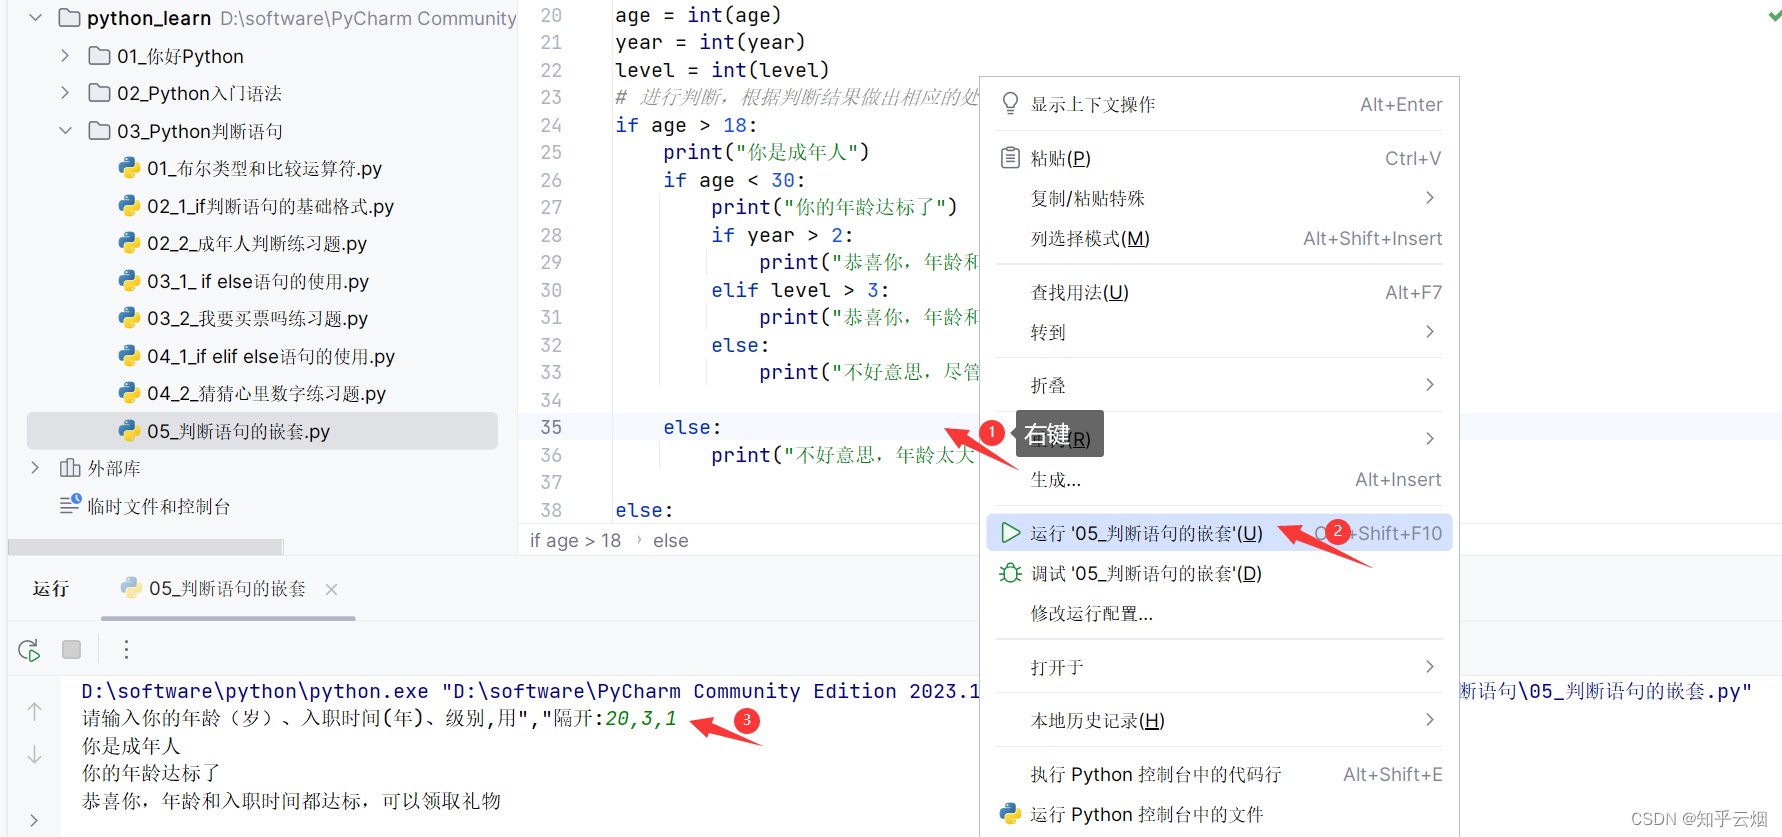1782x837 pixels.
Task: Click the python_learn project folder icon
Action: point(69,18)
